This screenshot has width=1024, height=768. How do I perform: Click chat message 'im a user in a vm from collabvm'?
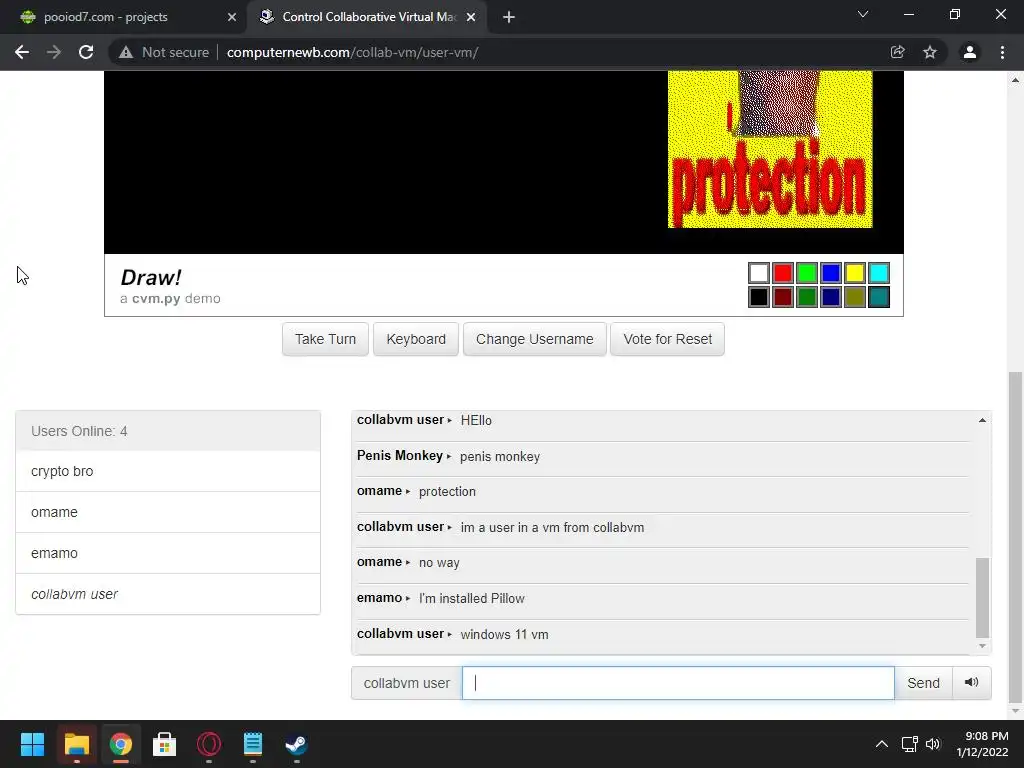(552, 527)
